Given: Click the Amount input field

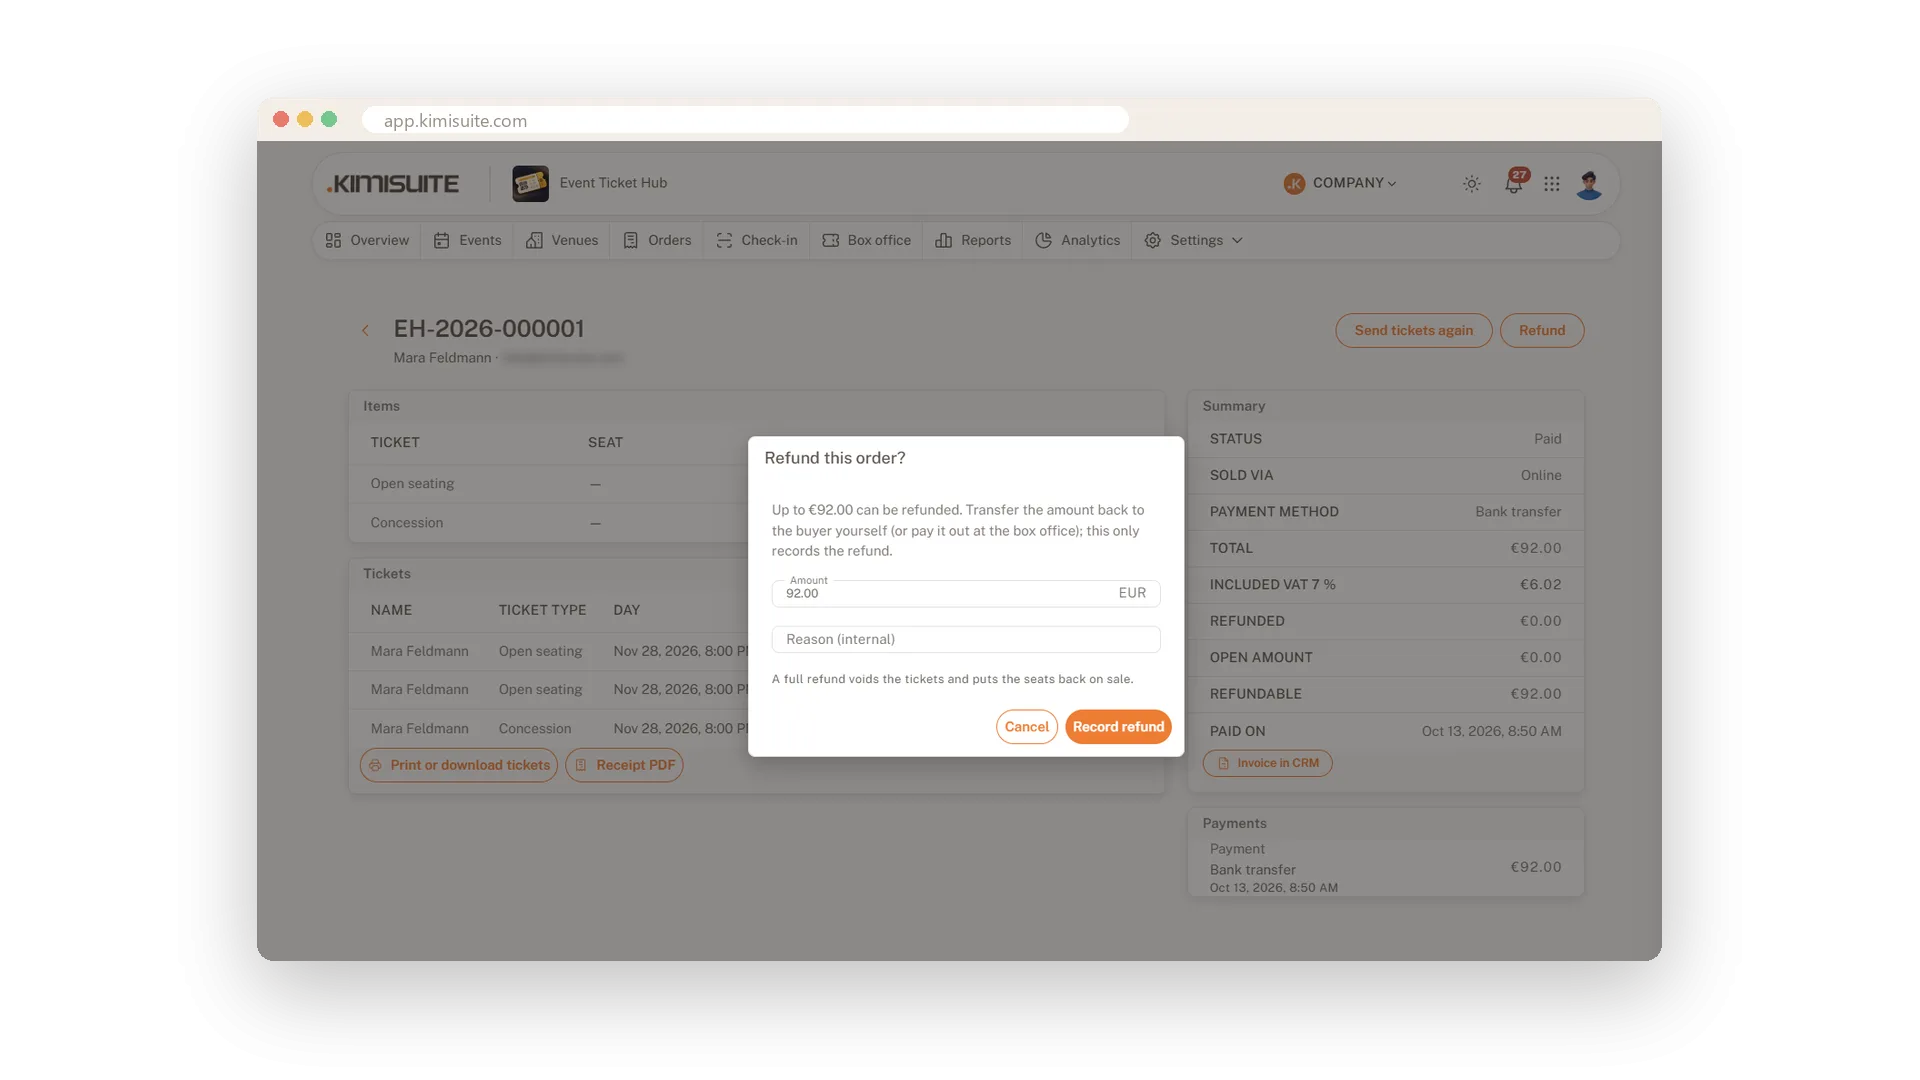Looking at the screenshot, I should [966, 593].
